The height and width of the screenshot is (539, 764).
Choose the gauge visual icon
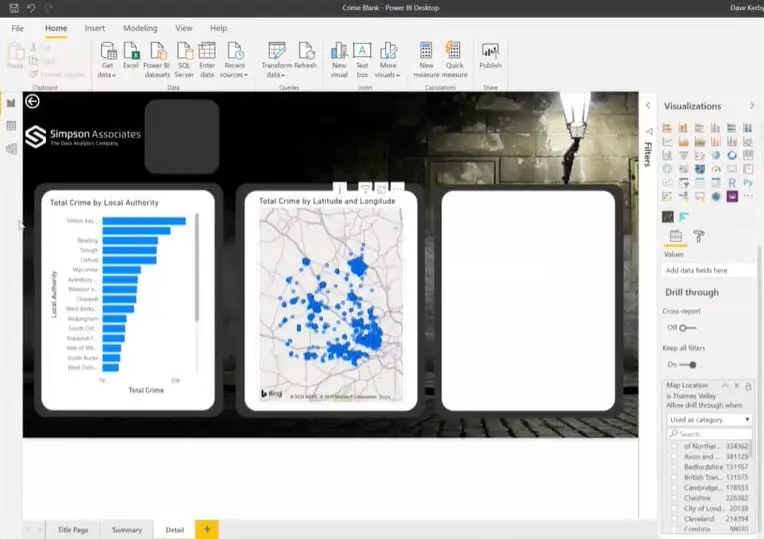[x=716, y=169]
